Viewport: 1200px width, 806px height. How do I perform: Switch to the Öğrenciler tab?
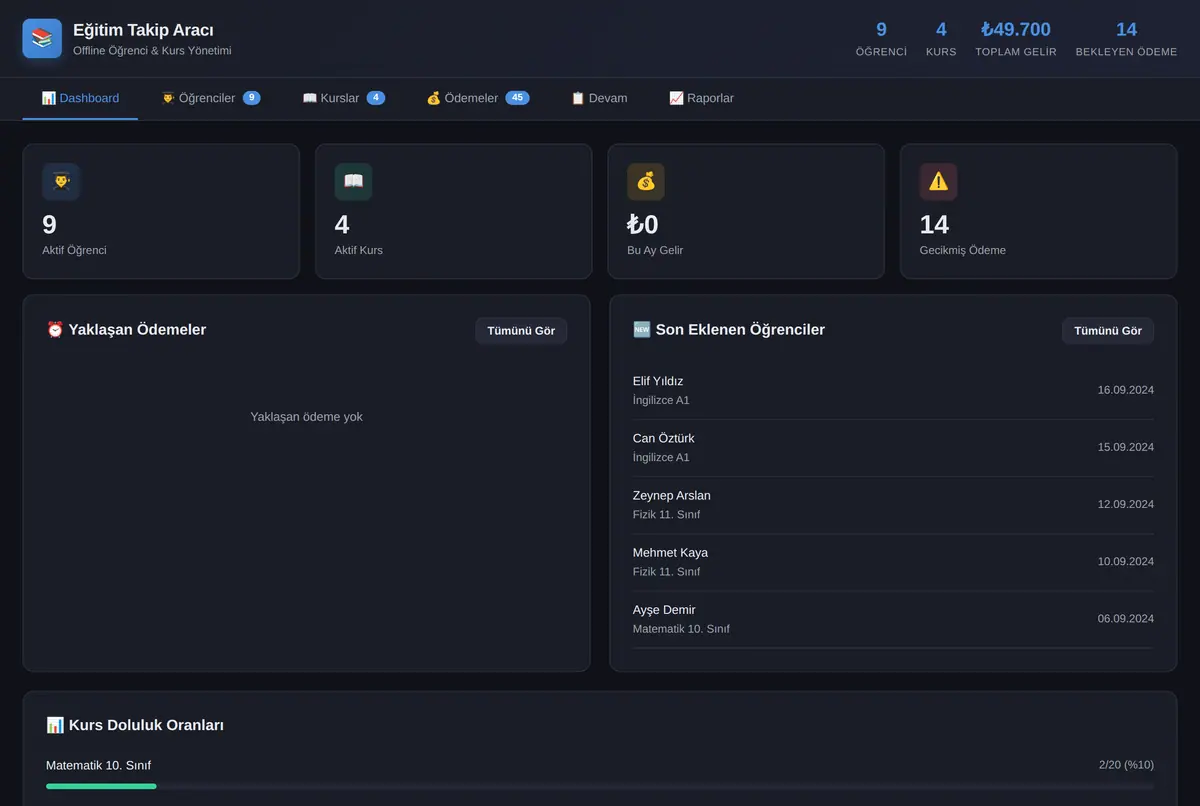(x=211, y=98)
